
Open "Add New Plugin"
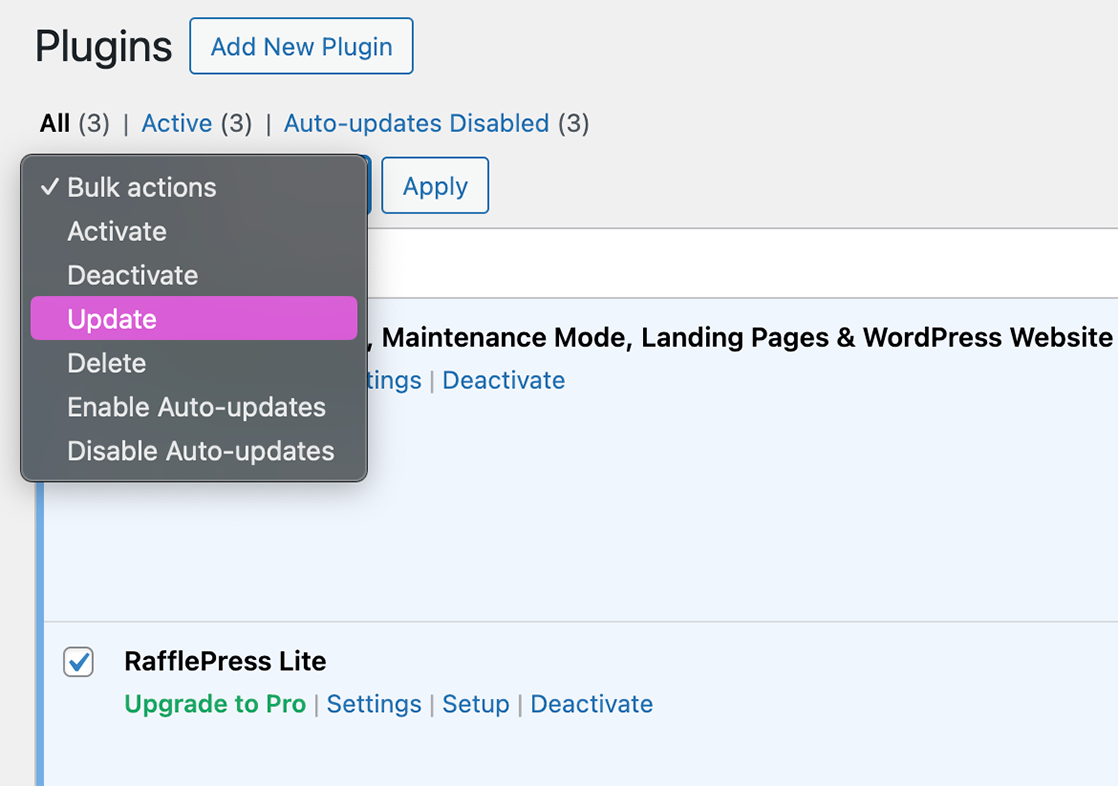[x=300, y=46]
